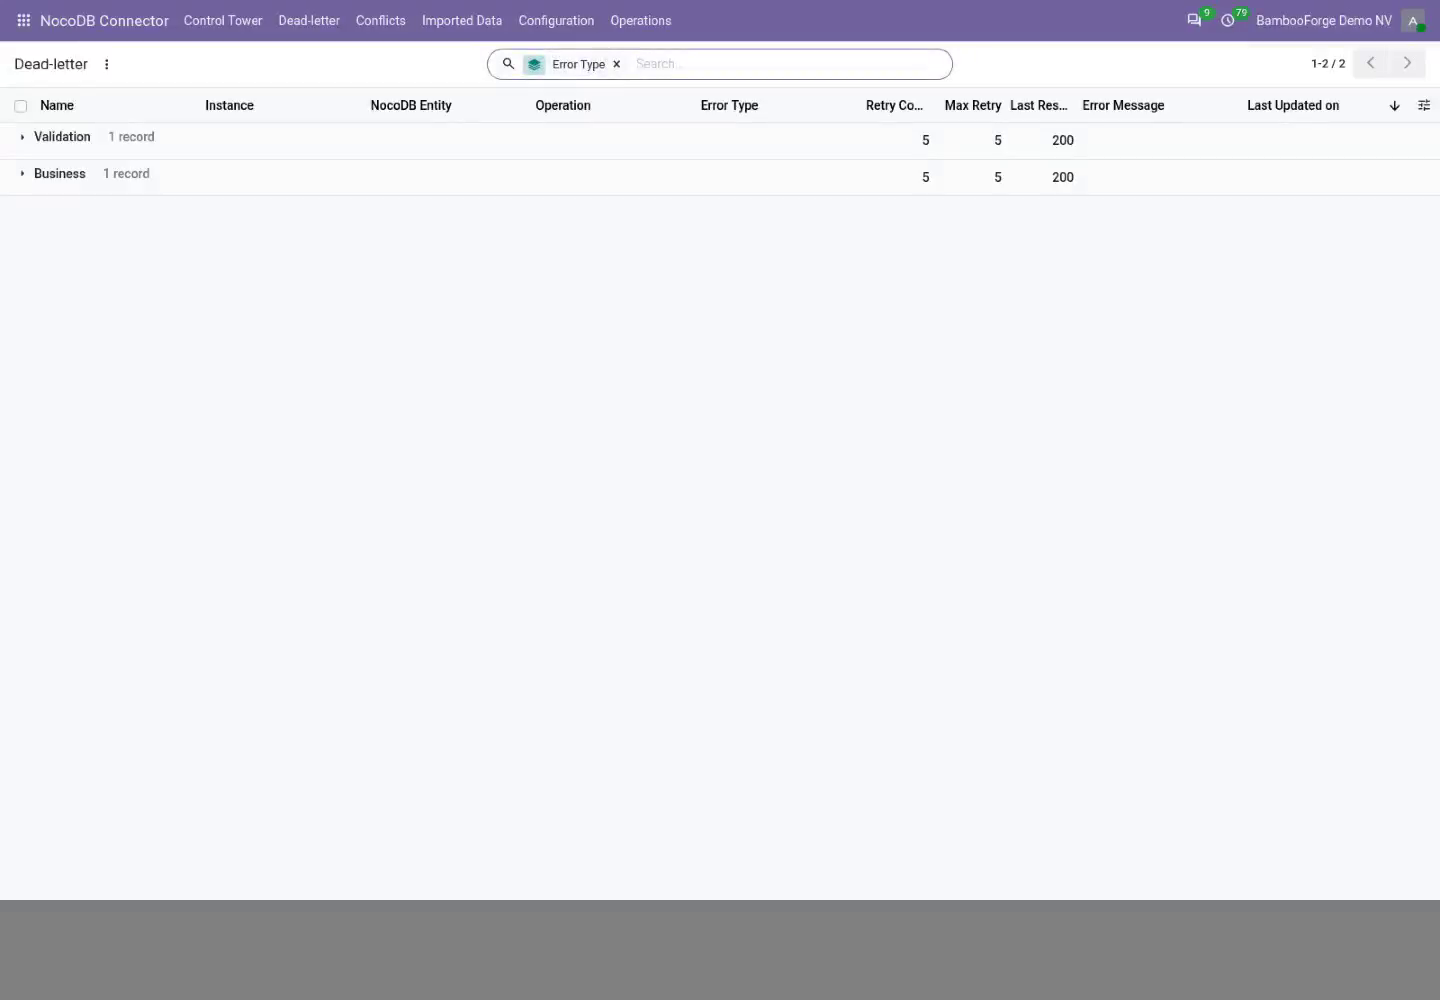Image resolution: width=1440 pixels, height=1000 pixels.
Task: Sort by the Name column header
Action: click(57, 105)
